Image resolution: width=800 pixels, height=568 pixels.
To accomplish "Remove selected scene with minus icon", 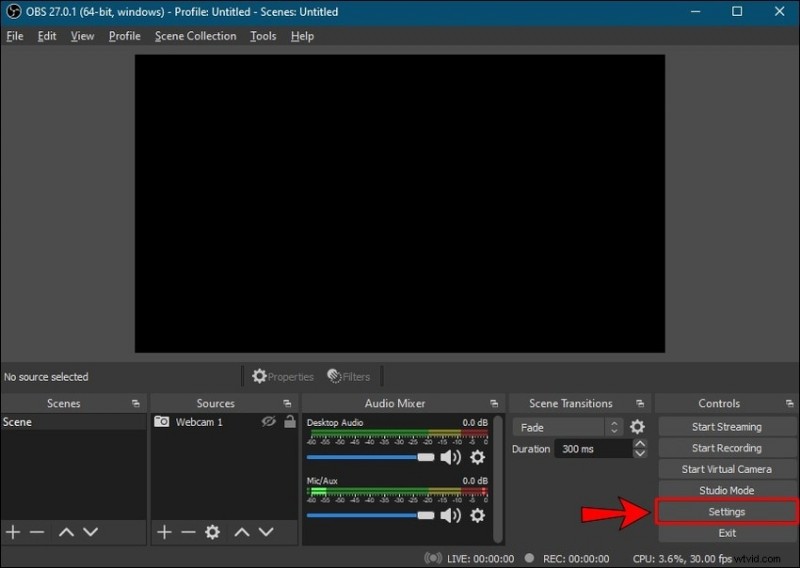I will tap(37, 532).
